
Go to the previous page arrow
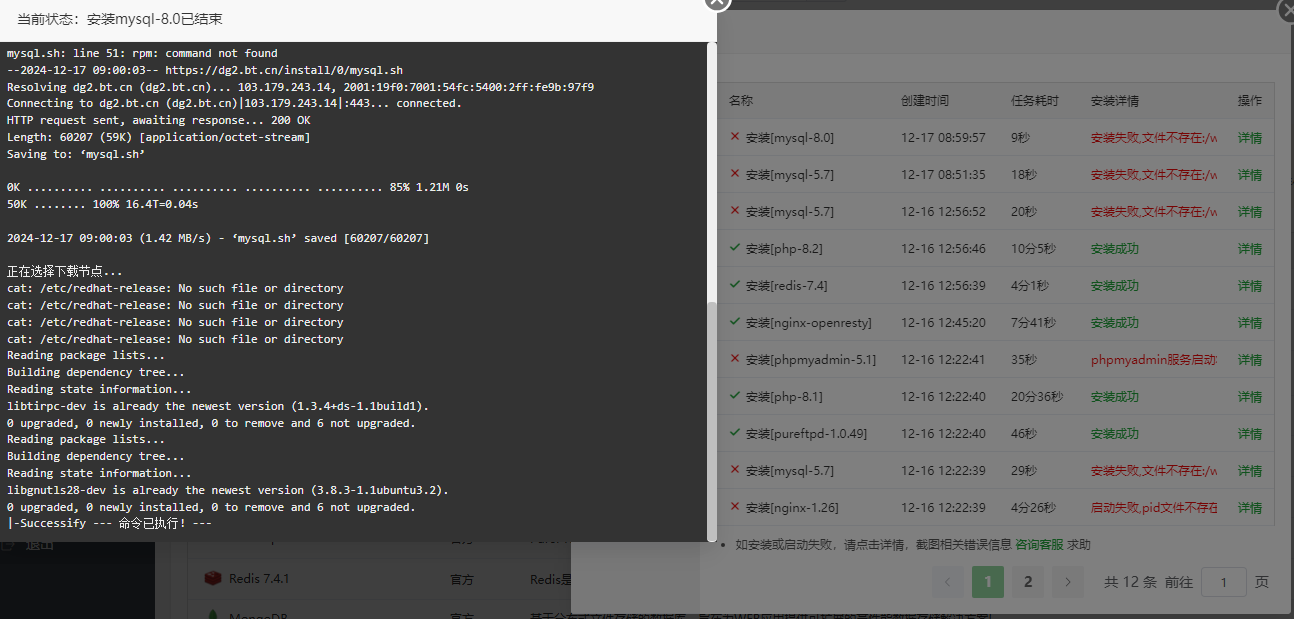coord(948,582)
